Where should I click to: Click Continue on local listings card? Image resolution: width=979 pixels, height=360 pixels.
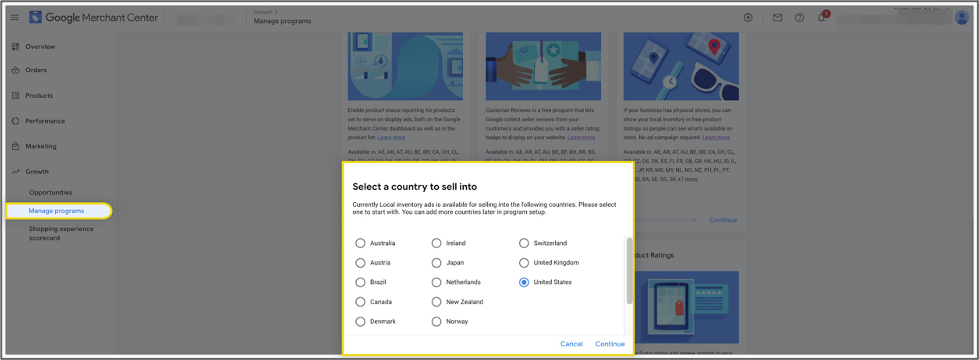pos(723,220)
